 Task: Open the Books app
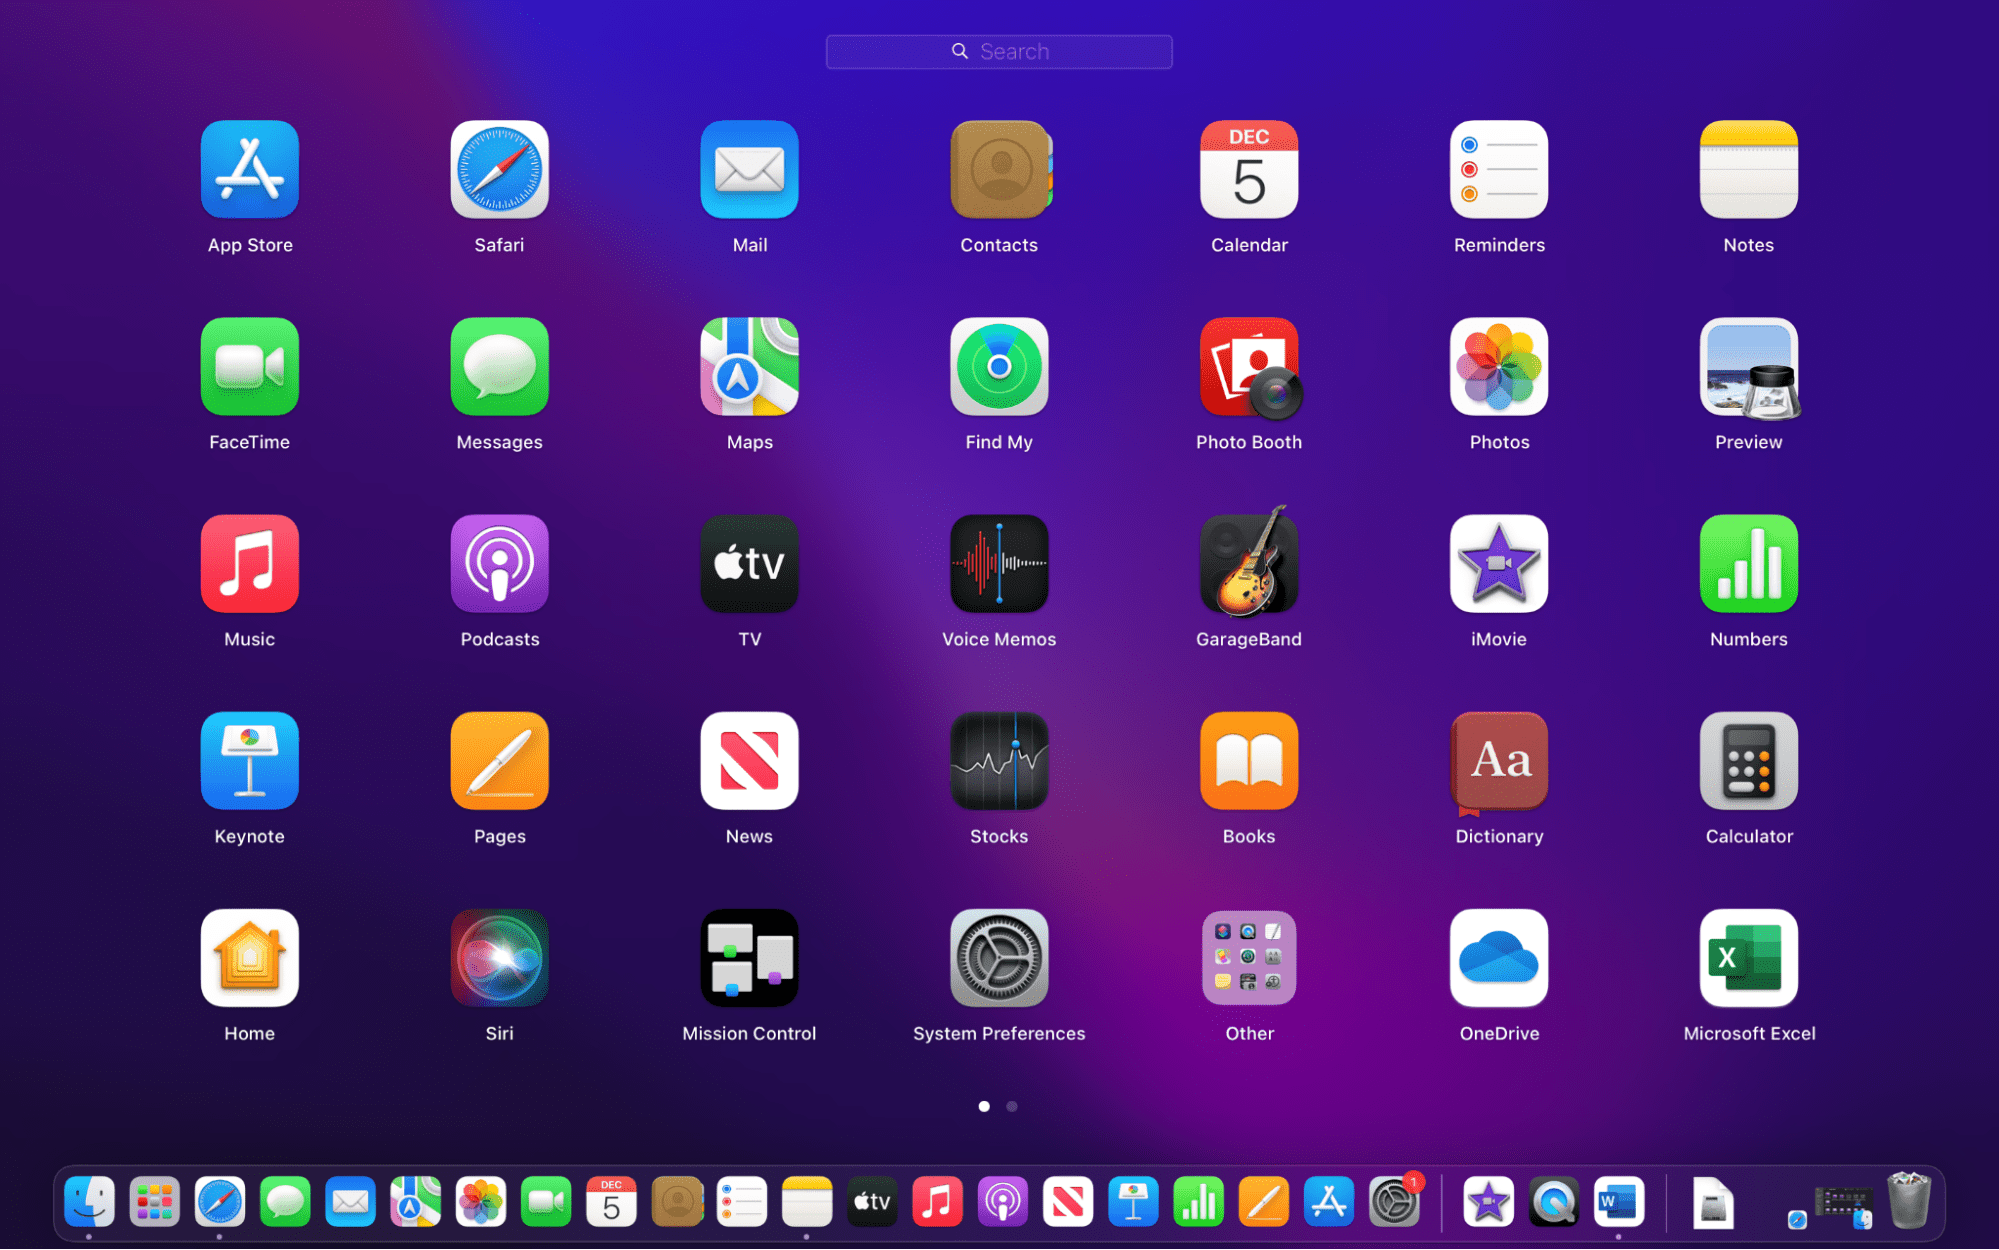[1249, 761]
